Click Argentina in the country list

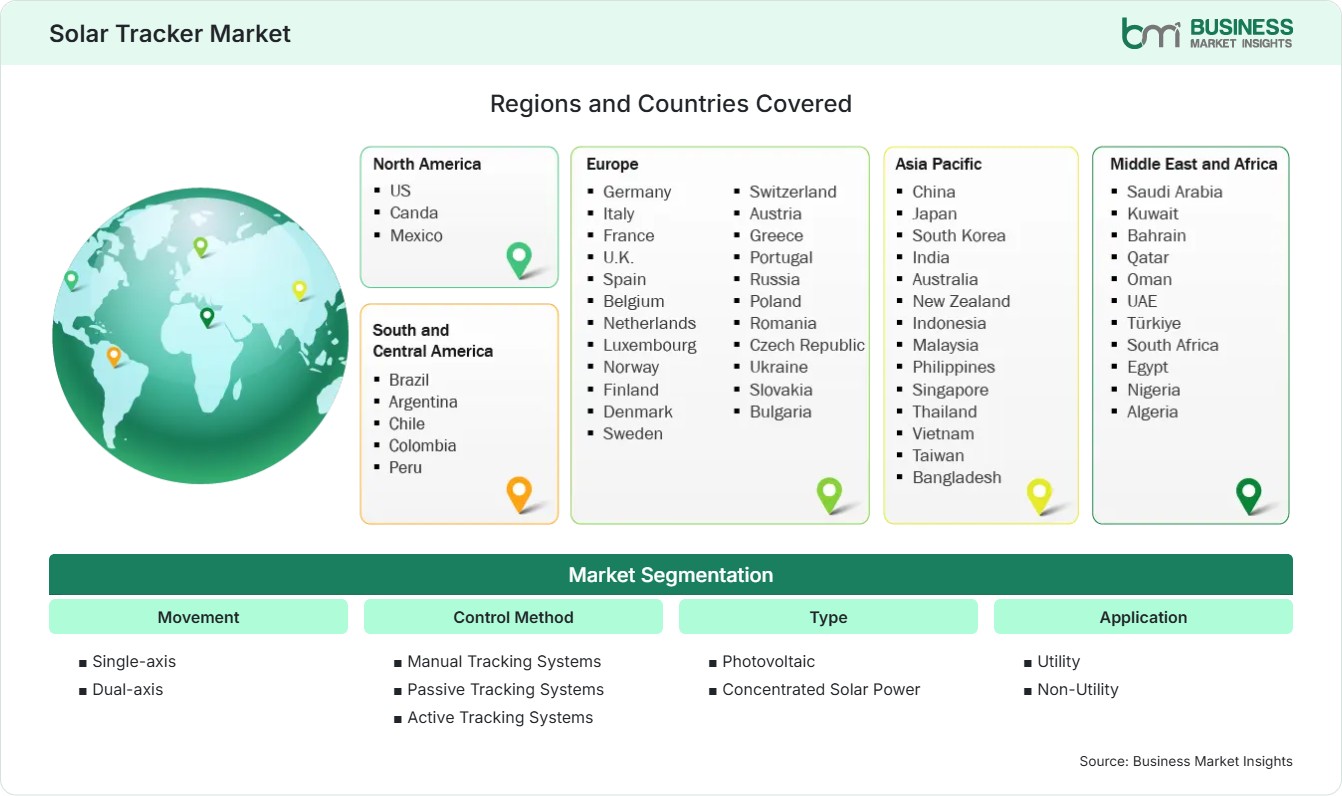423,401
